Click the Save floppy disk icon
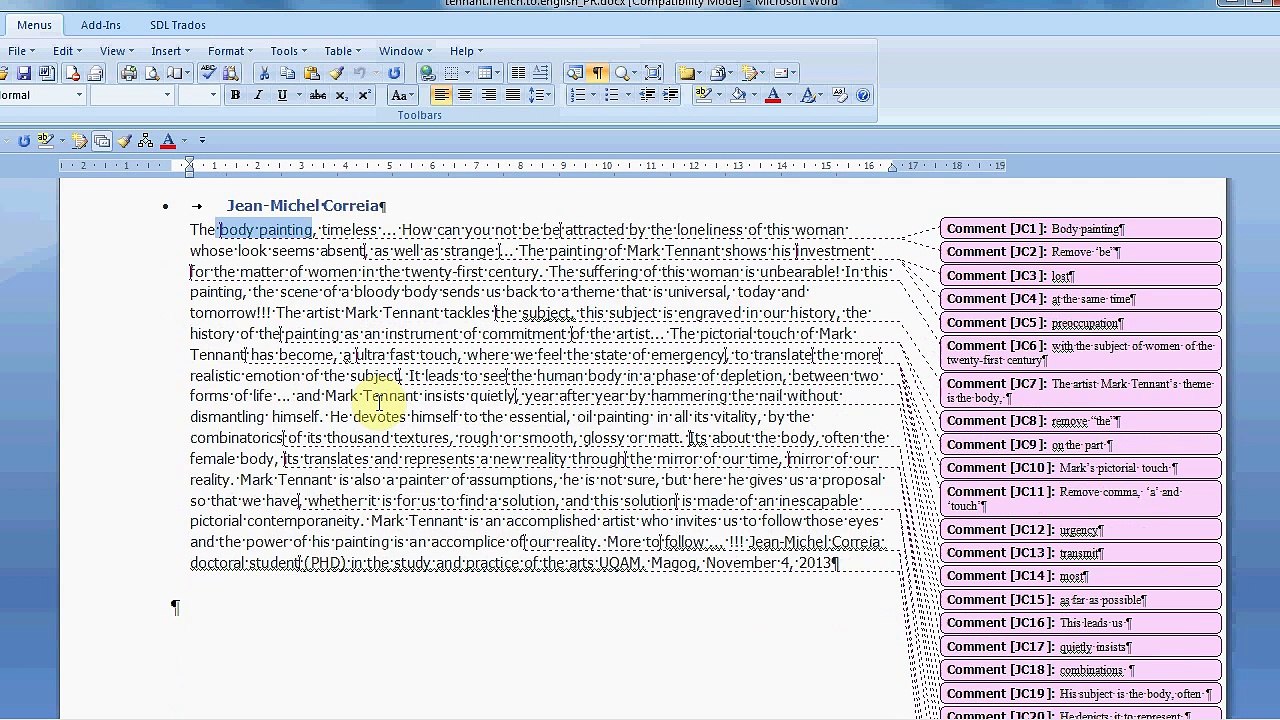Screen dimensions: 1280x720 [24, 73]
